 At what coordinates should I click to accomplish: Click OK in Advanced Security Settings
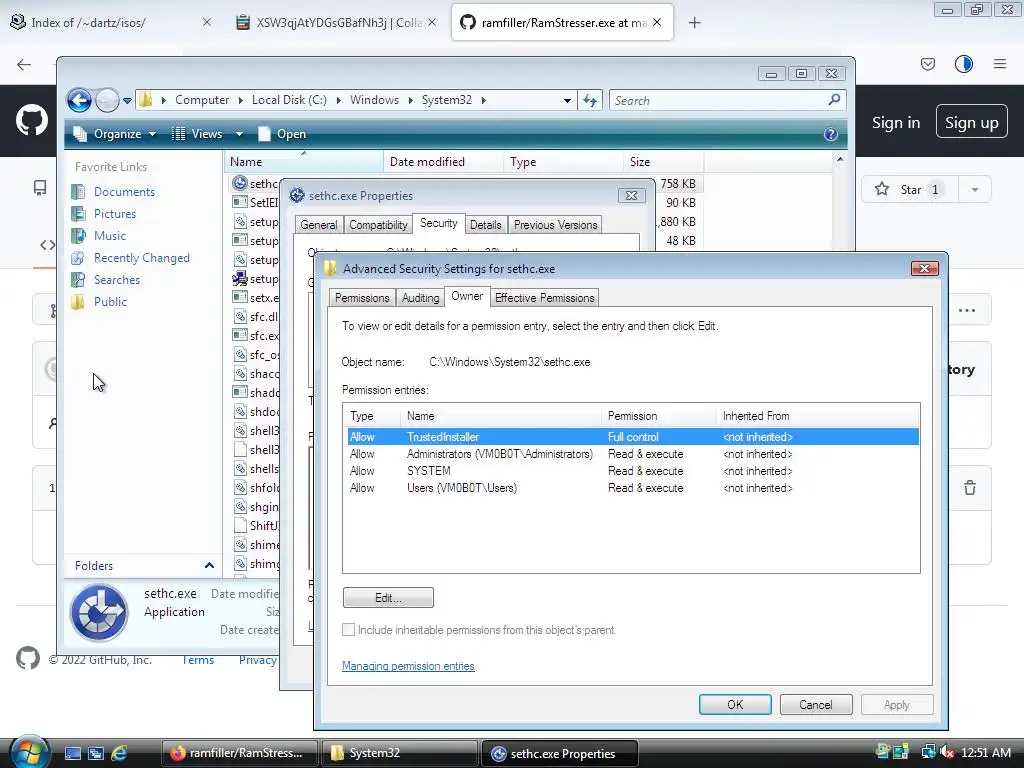[735, 705]
